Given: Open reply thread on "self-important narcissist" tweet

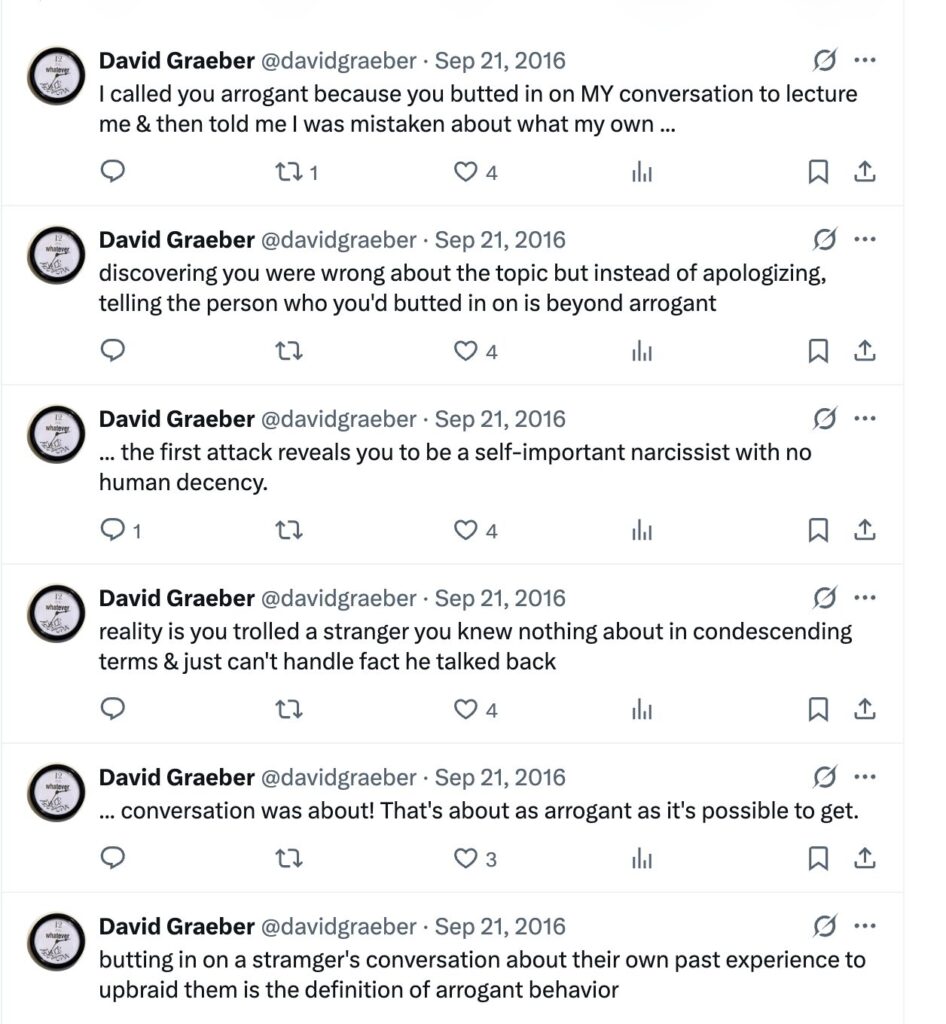Looking at the screenshot, I should (x=120, y=530).
